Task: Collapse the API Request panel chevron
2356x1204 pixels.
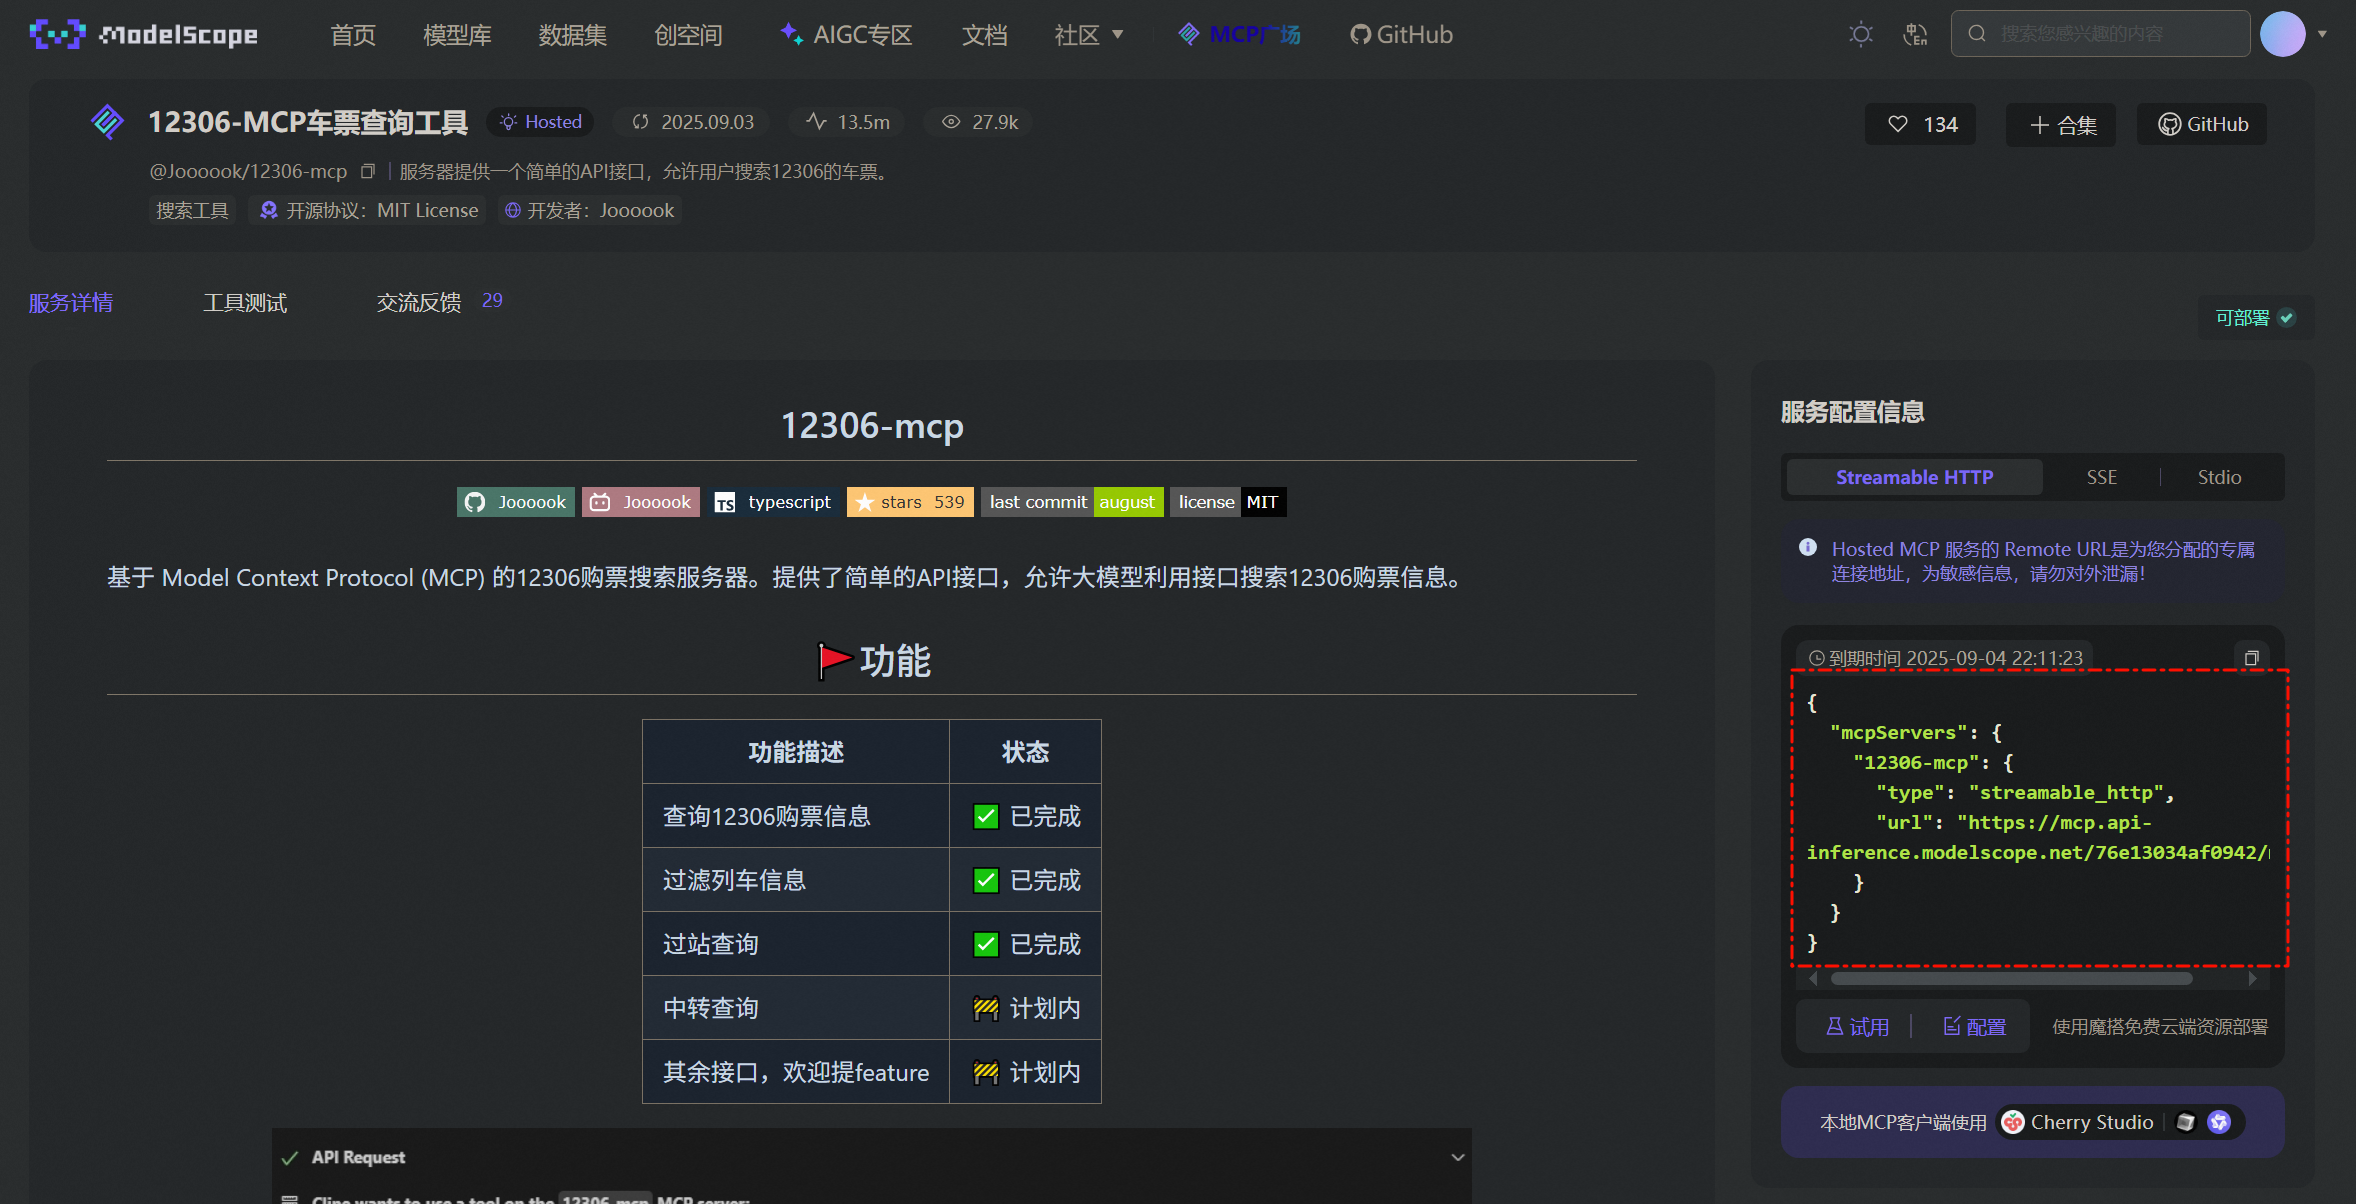Action: click(x=1457, y=1157)
